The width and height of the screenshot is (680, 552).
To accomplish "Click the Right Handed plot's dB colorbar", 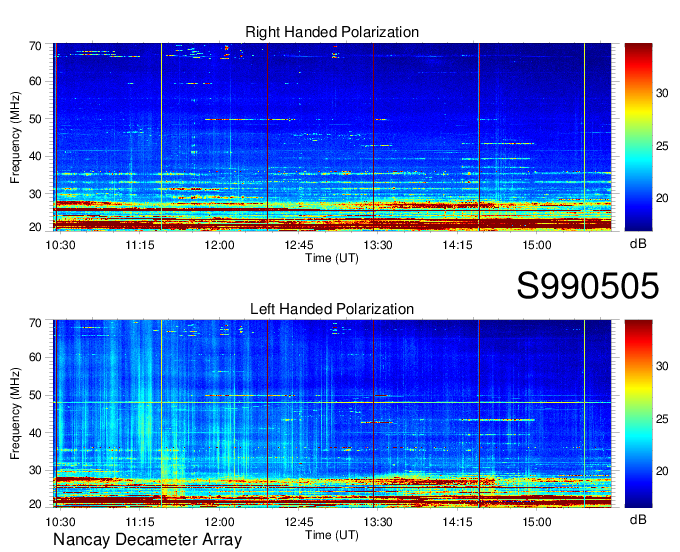I will 638,137.
